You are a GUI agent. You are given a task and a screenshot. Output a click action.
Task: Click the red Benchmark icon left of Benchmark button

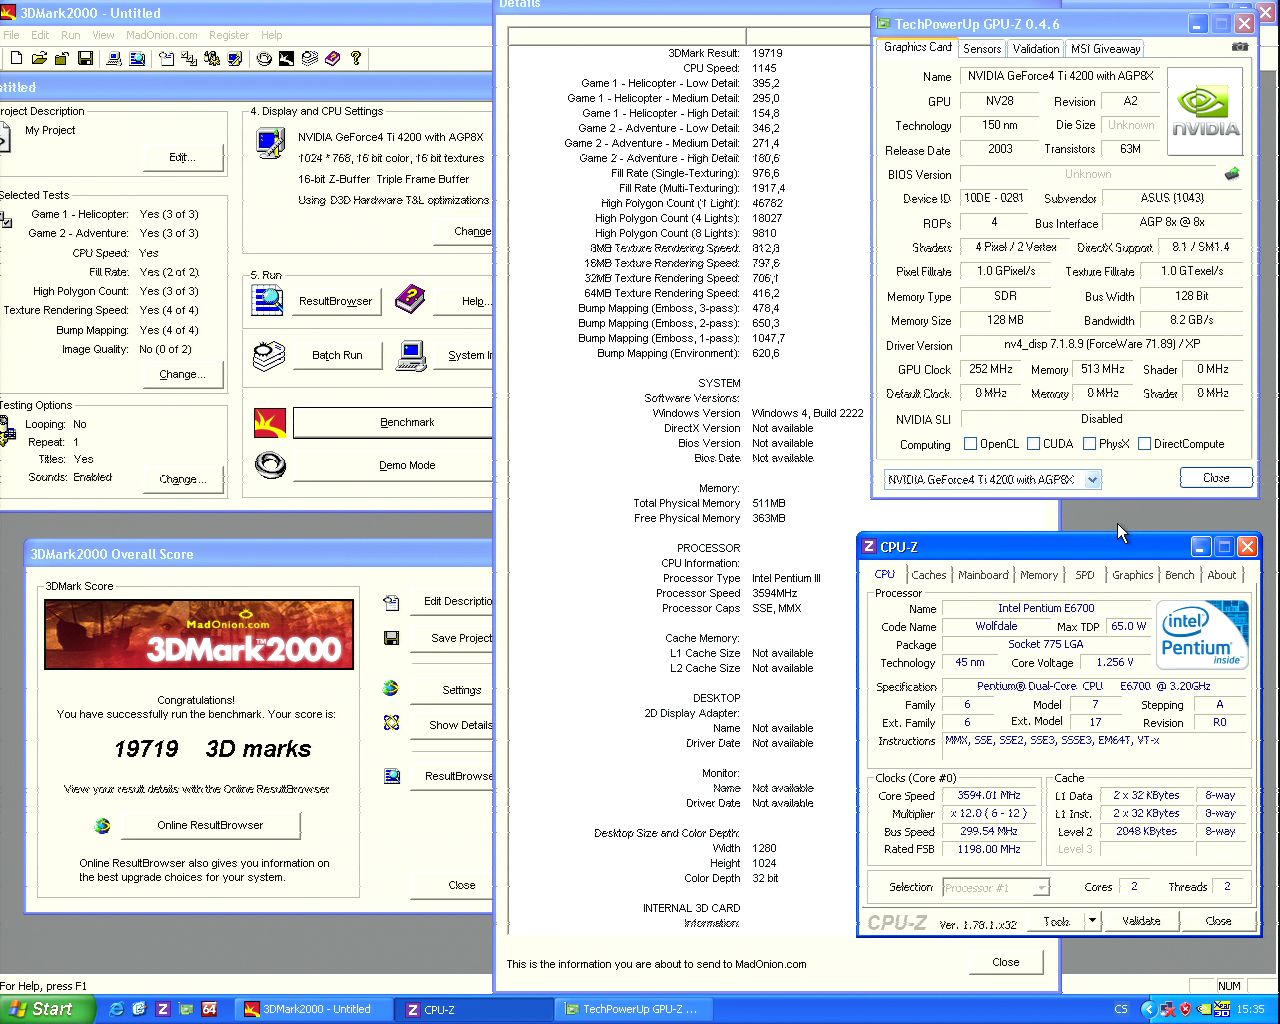[270, 422]
